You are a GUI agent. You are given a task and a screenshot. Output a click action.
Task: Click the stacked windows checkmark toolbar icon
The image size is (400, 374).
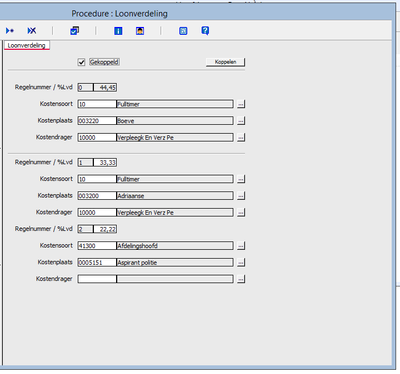[x=74, y=31]
